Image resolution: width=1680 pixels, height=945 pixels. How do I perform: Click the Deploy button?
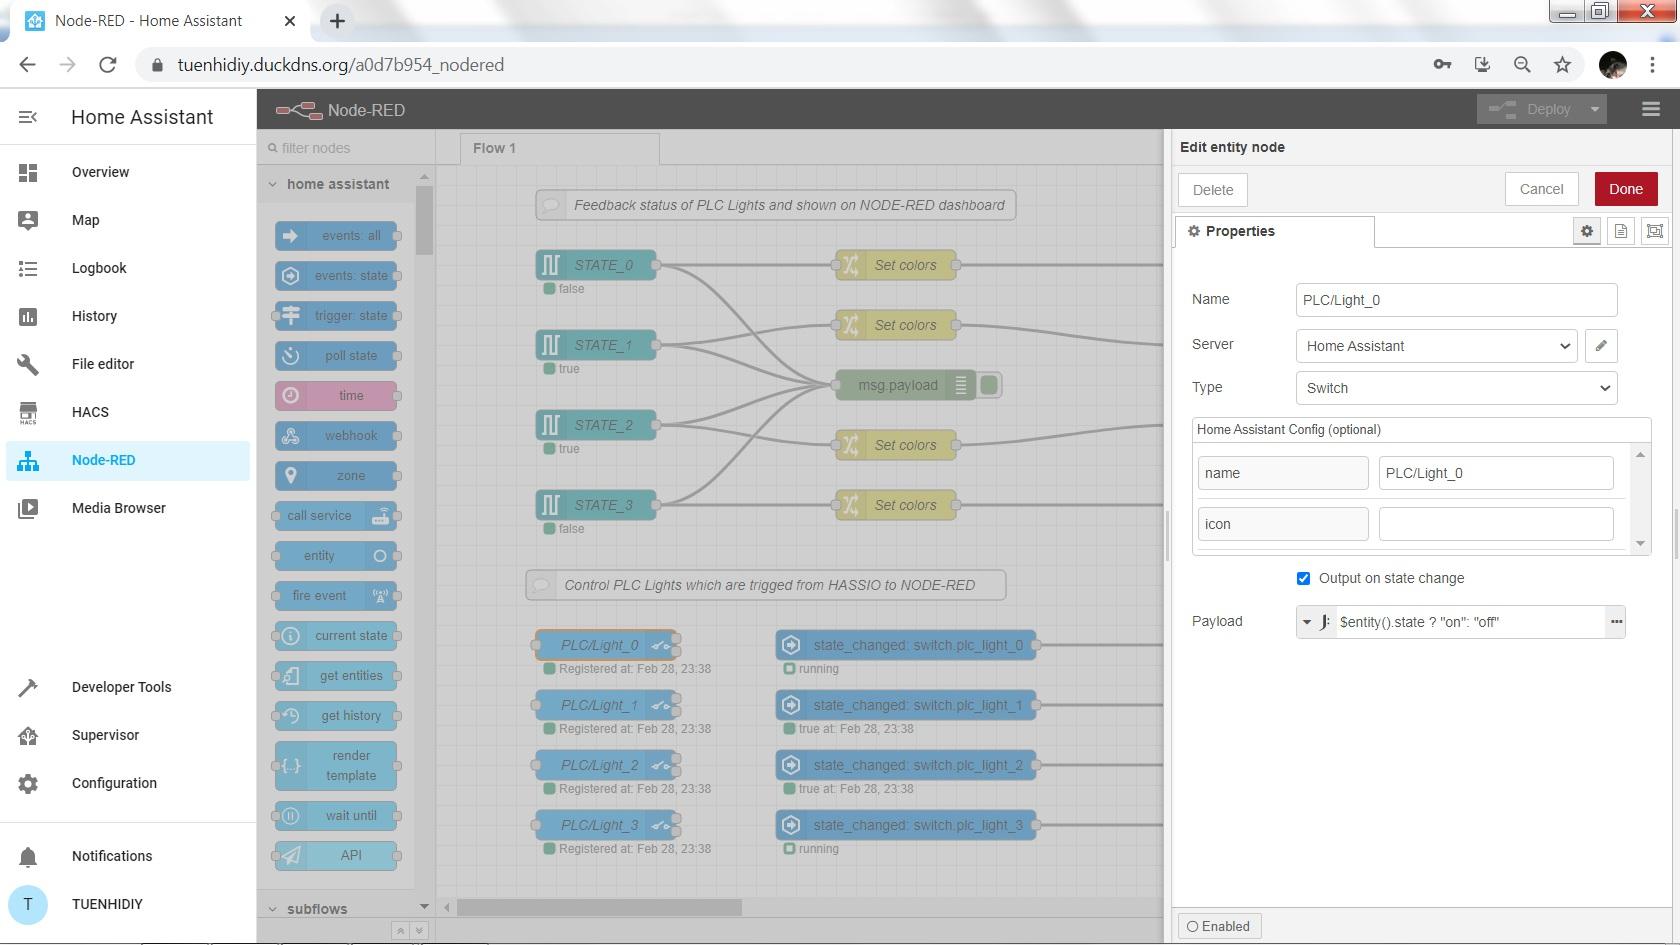click(1531, 109)
